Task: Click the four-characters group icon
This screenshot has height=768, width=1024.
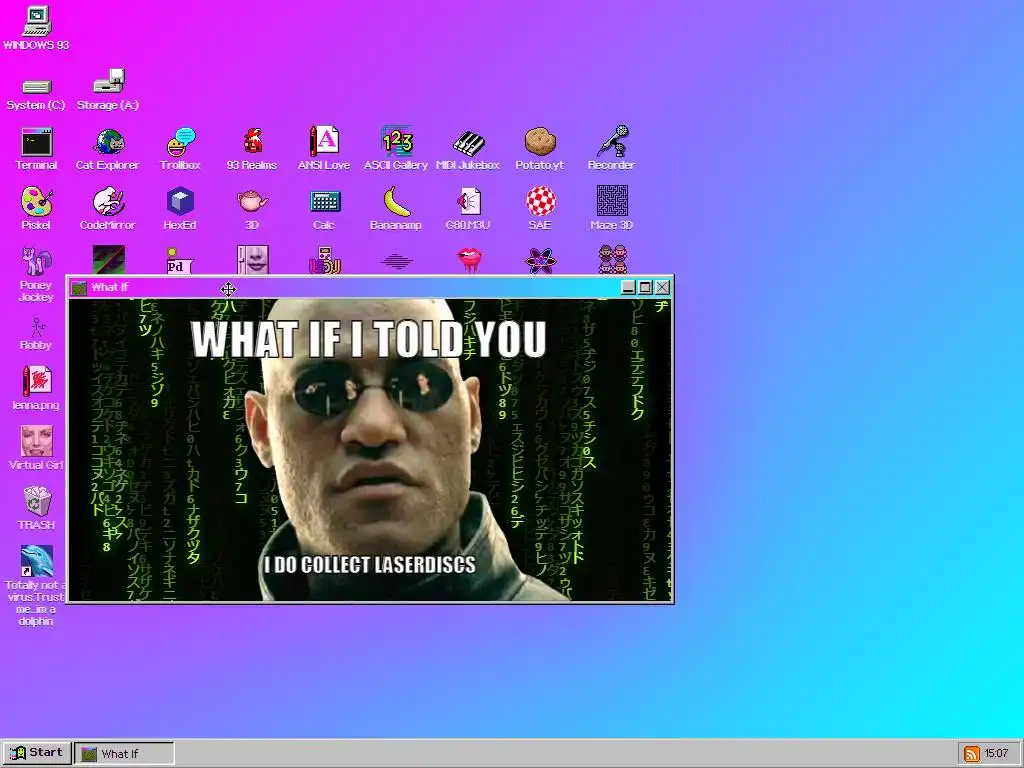Action: point(612,259)
